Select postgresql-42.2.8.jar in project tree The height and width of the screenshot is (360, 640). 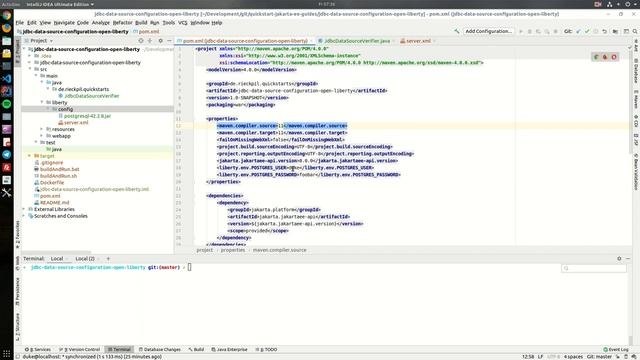87,116
